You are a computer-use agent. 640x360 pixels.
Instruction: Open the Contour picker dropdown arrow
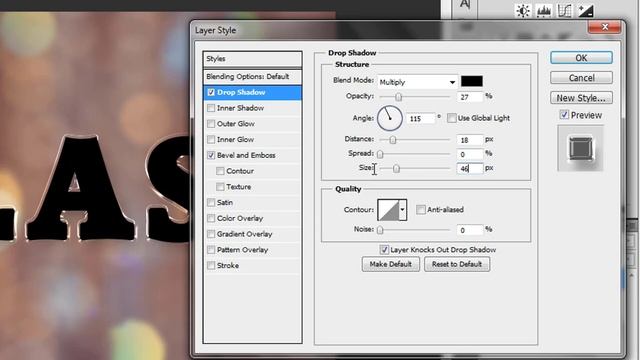click(402, 210)
